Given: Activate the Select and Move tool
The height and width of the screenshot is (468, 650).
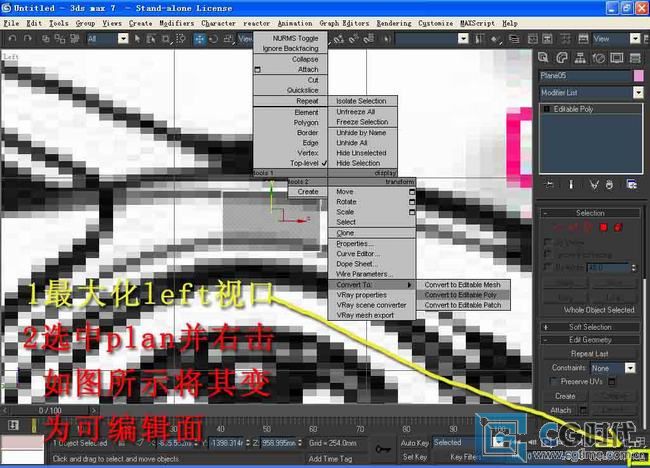Looking at the screenshot, I should point(199,39).
